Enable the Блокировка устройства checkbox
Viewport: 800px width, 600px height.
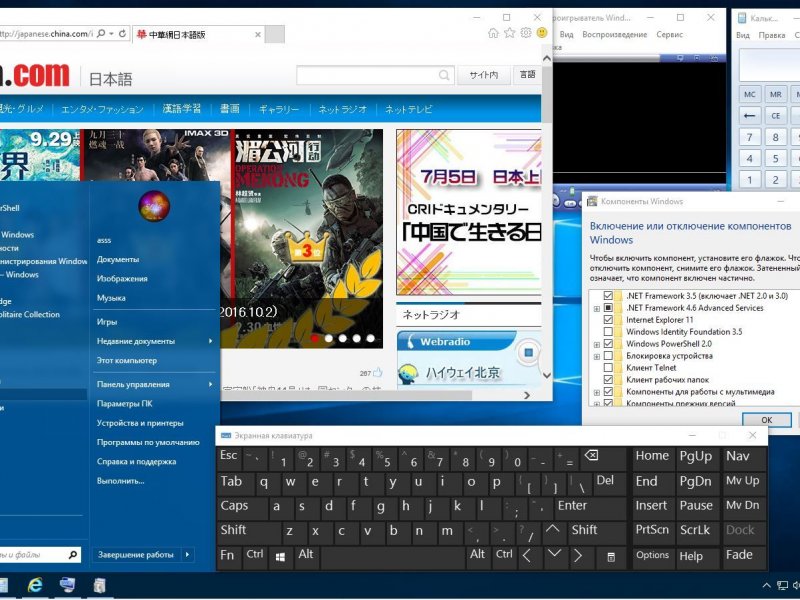tap(608, 356)
